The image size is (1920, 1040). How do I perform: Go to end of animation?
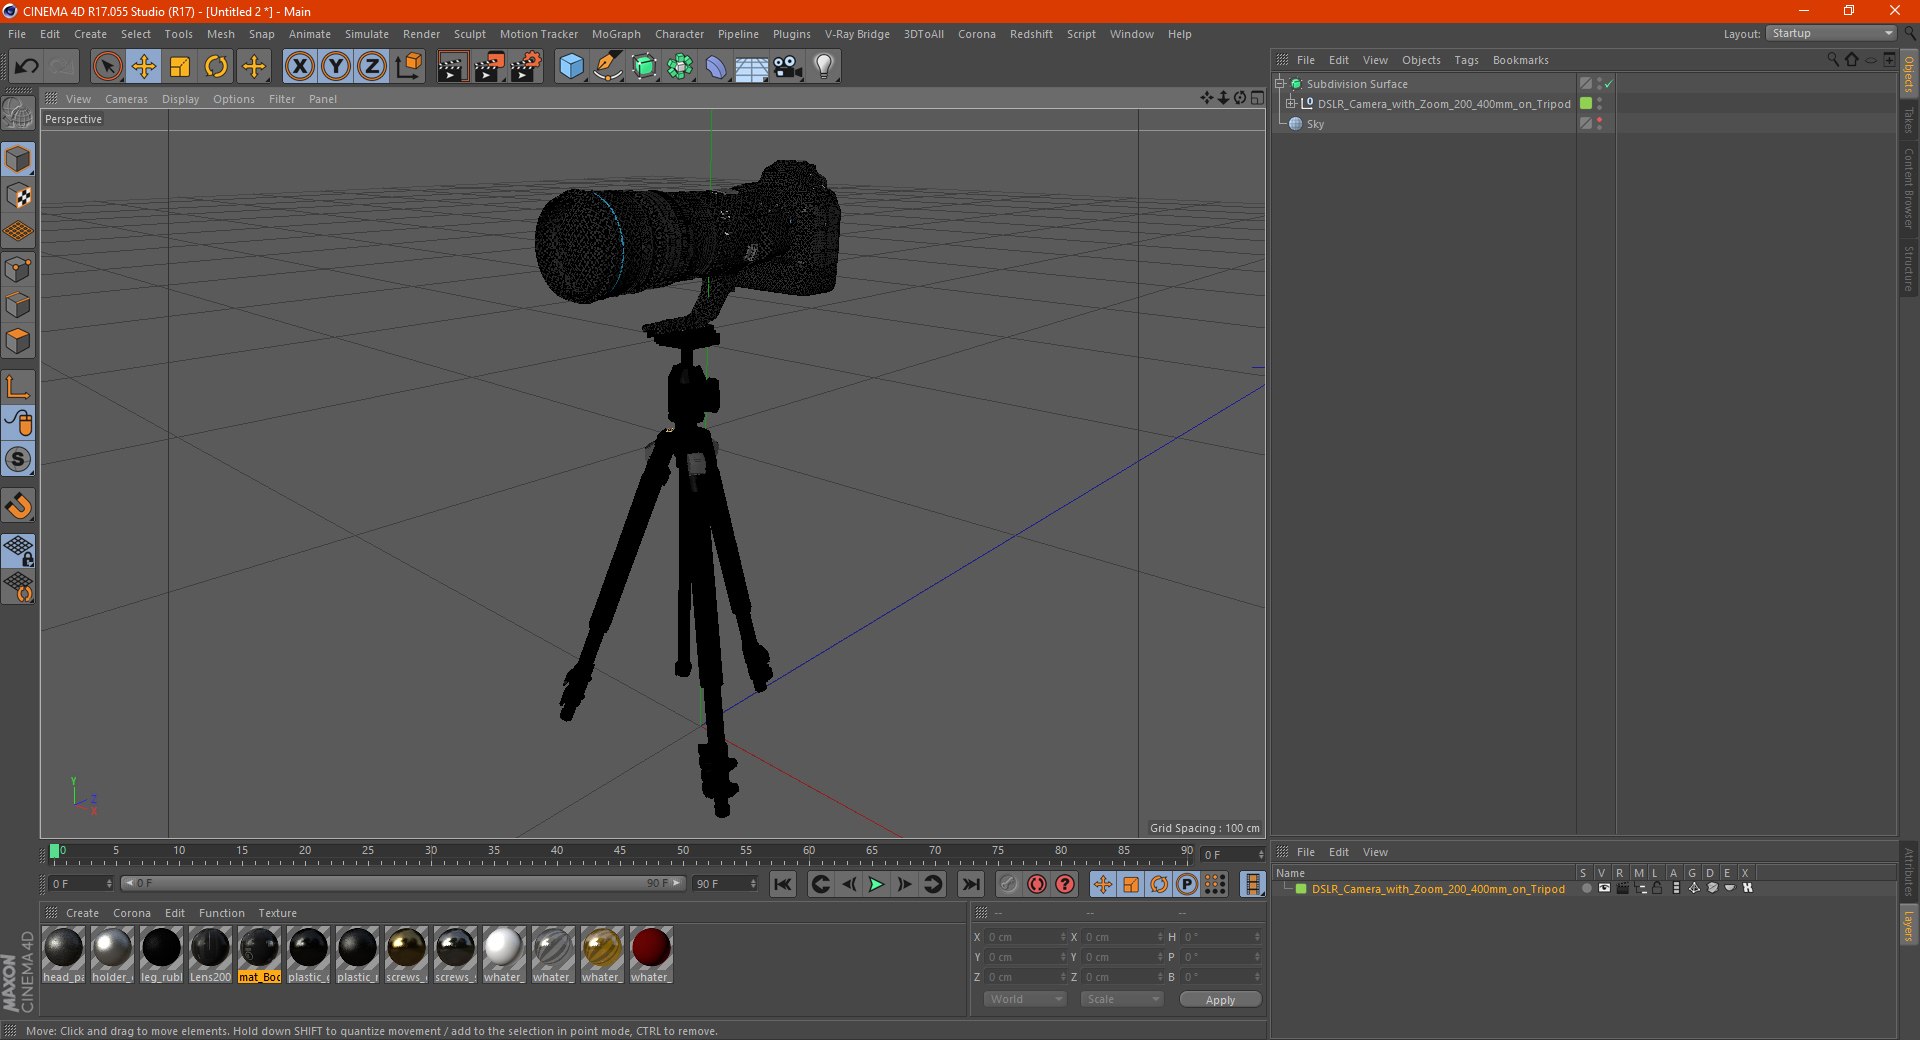970,884
